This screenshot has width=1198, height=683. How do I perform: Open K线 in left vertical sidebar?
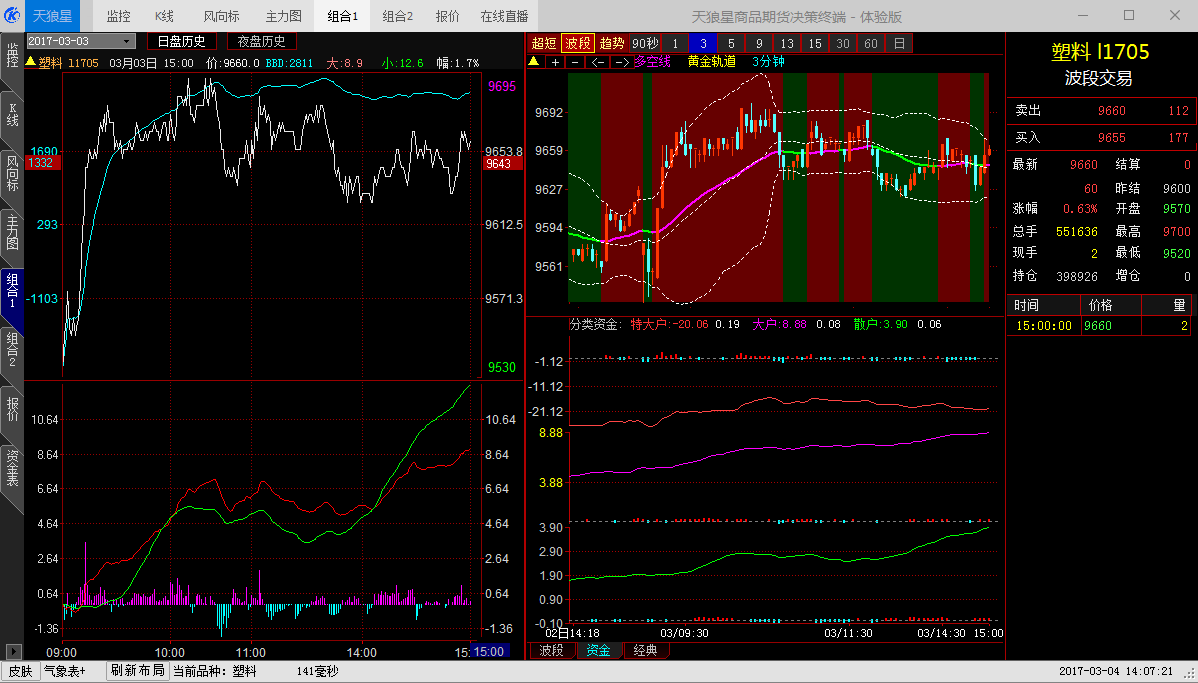pos(11,115)
